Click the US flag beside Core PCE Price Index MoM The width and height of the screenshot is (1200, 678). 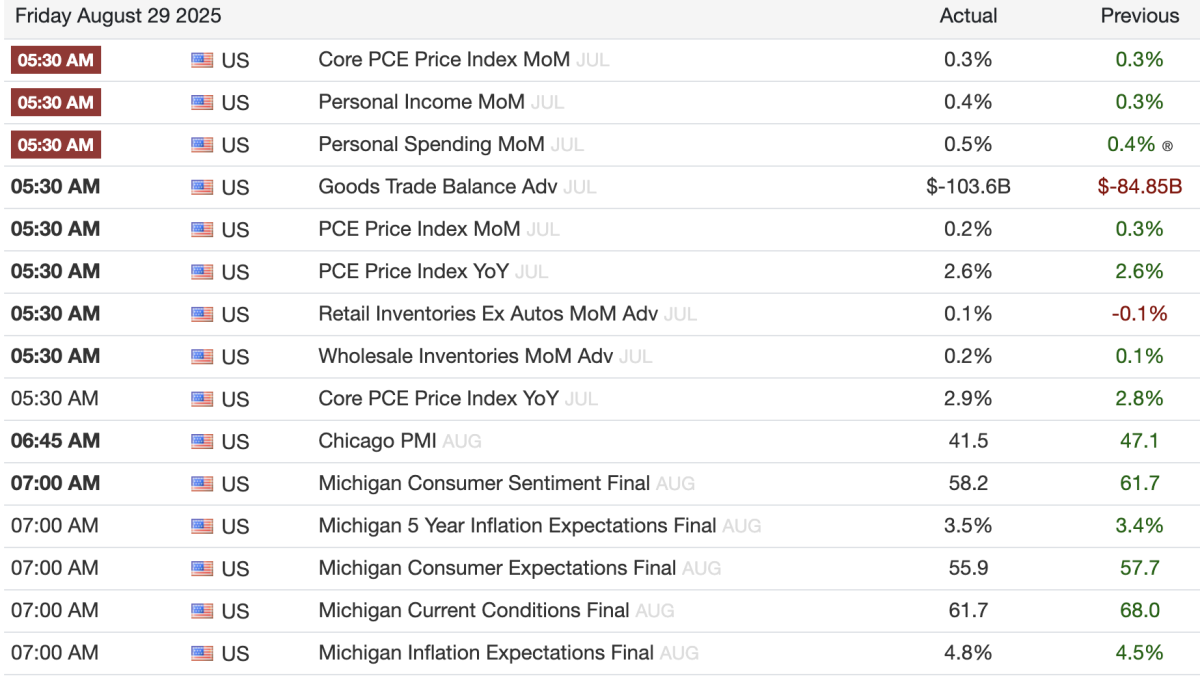point(202,60)
